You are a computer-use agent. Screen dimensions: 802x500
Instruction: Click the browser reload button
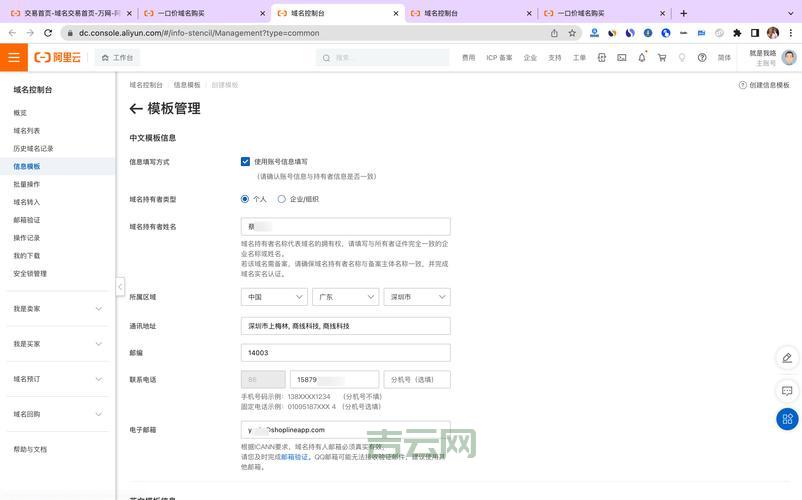tap(48, 33)
